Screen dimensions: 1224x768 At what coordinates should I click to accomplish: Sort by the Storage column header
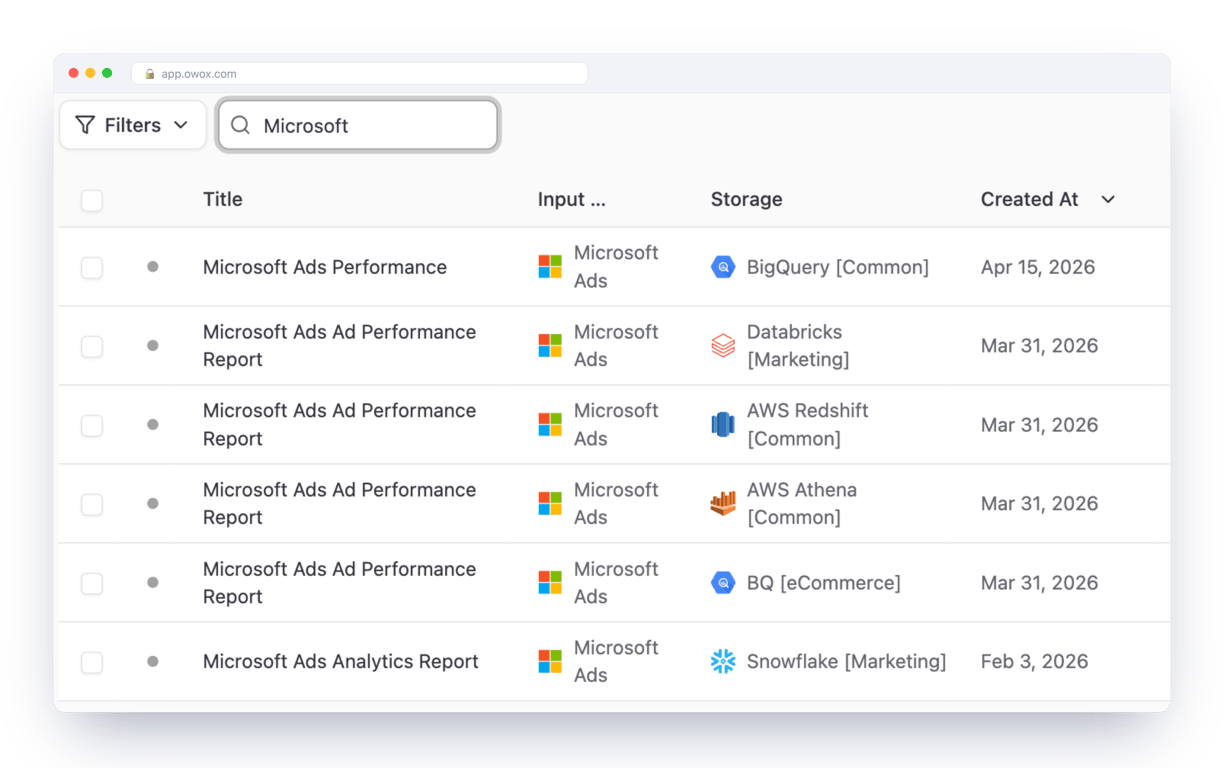(x=746, y=199)
